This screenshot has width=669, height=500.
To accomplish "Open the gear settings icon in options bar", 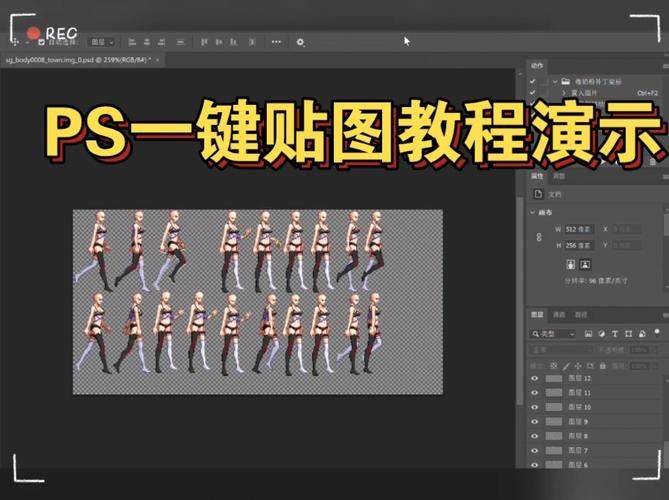I will [300, 42].
